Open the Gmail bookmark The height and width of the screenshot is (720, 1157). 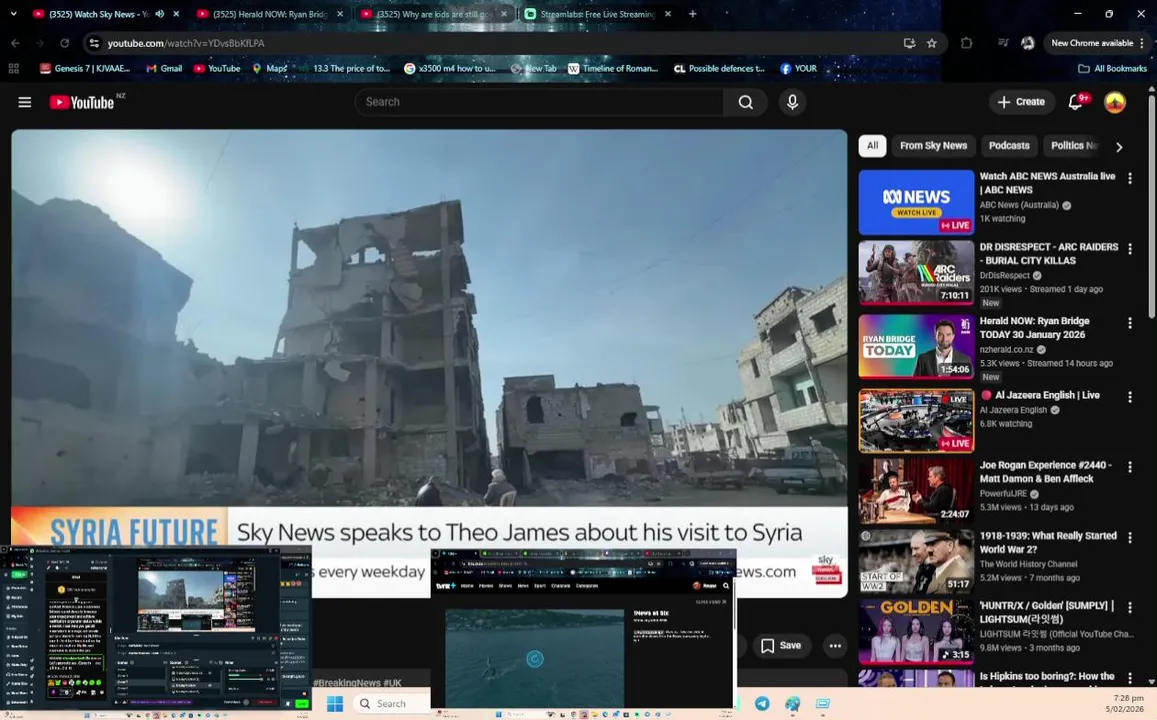pyautogui.click(x=164, y=68)
